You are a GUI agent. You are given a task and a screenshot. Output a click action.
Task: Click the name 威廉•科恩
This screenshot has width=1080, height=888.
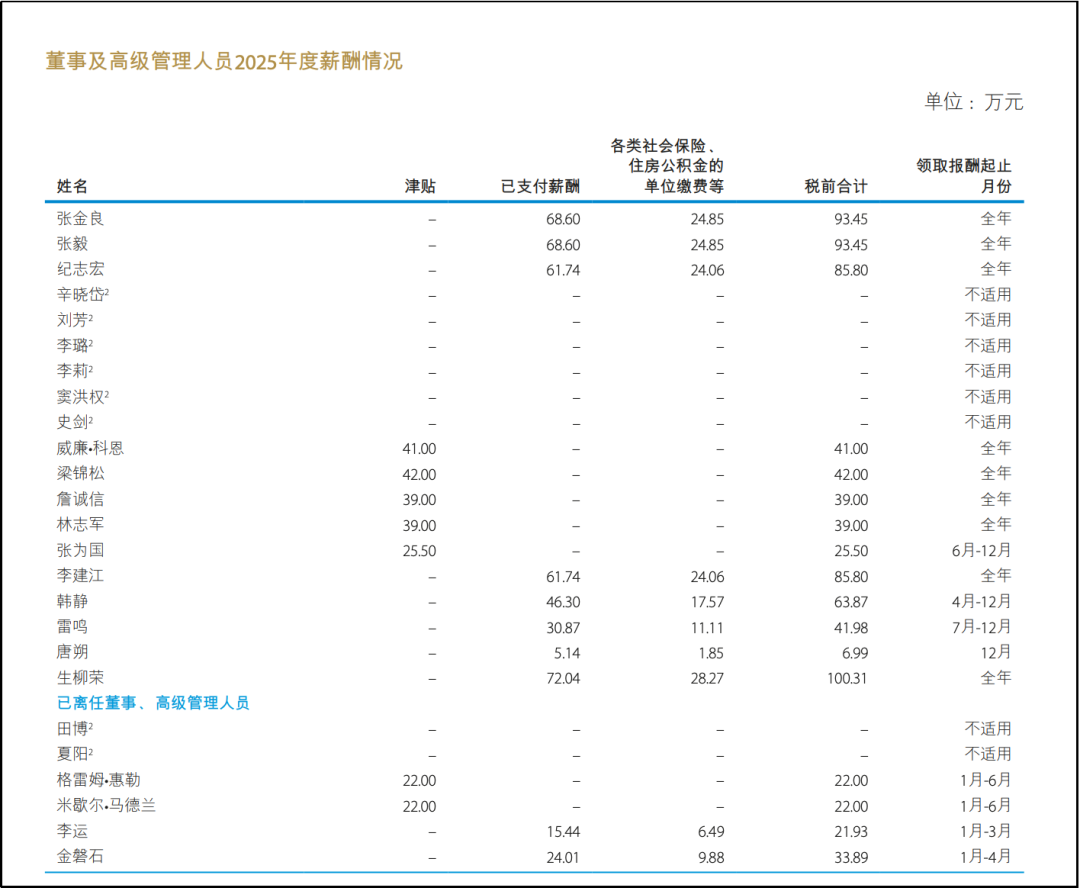(91, 448)
